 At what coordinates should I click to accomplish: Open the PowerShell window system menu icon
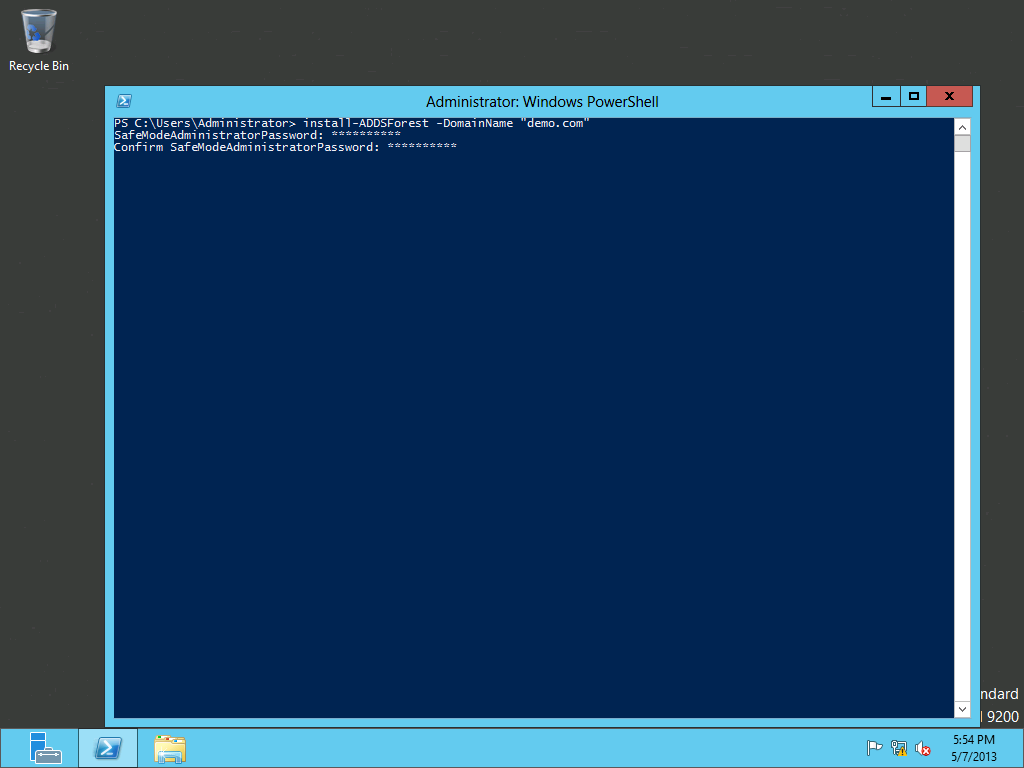pos(123,101)
